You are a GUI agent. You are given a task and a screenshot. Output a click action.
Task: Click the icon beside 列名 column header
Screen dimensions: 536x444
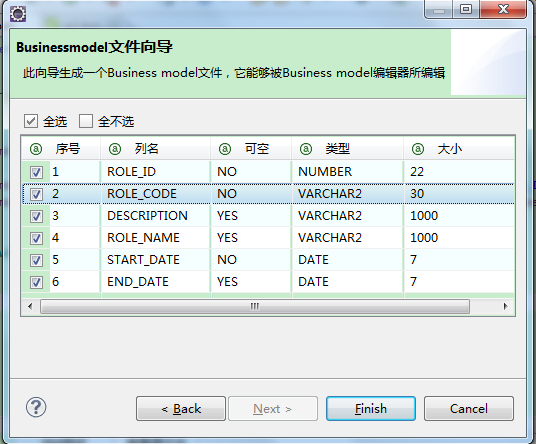(x=115, y=149)
